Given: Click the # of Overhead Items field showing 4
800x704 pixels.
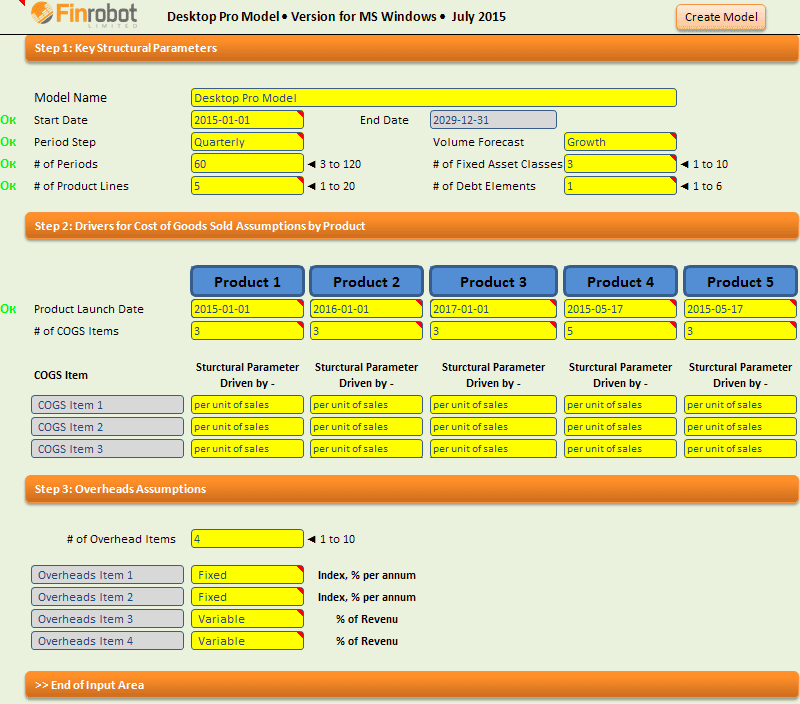Looking at the screenshot, I should (x=247, y=538).
